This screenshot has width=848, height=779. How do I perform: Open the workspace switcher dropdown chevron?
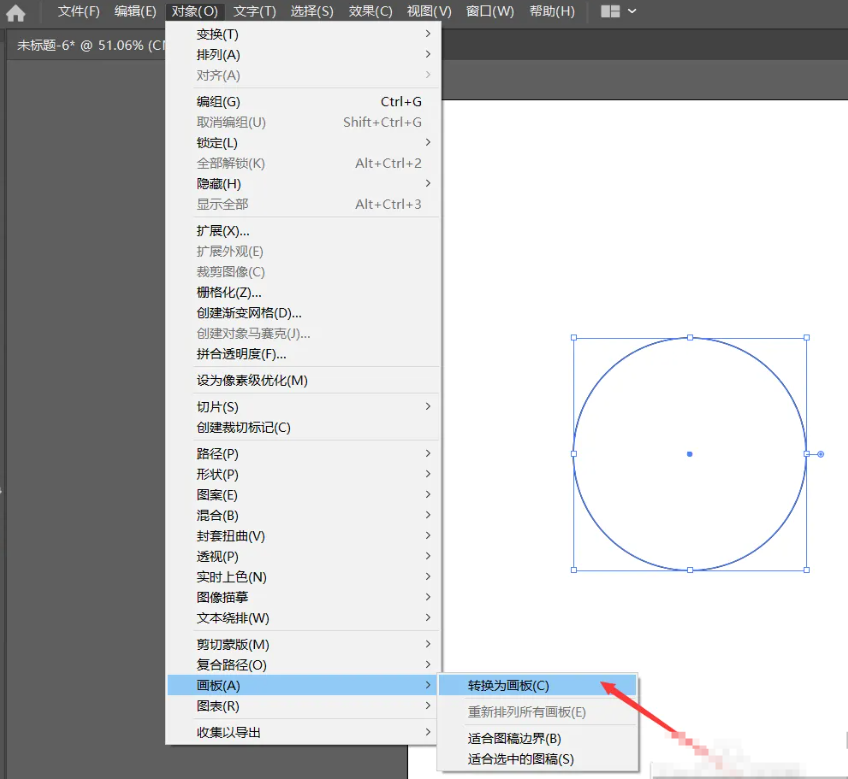point(630,11)
